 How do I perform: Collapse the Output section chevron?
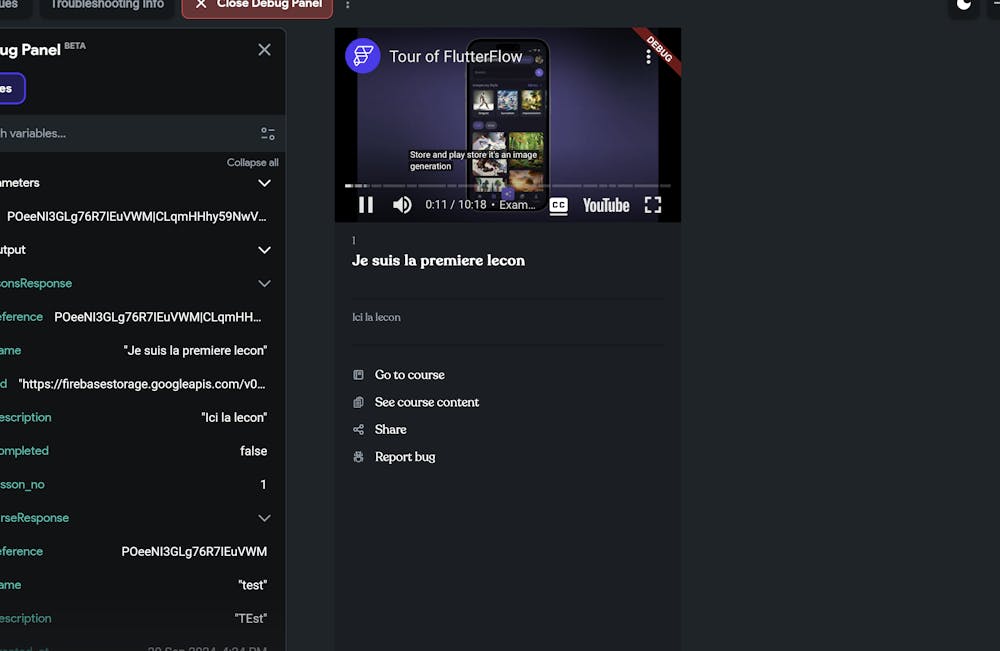264,250
